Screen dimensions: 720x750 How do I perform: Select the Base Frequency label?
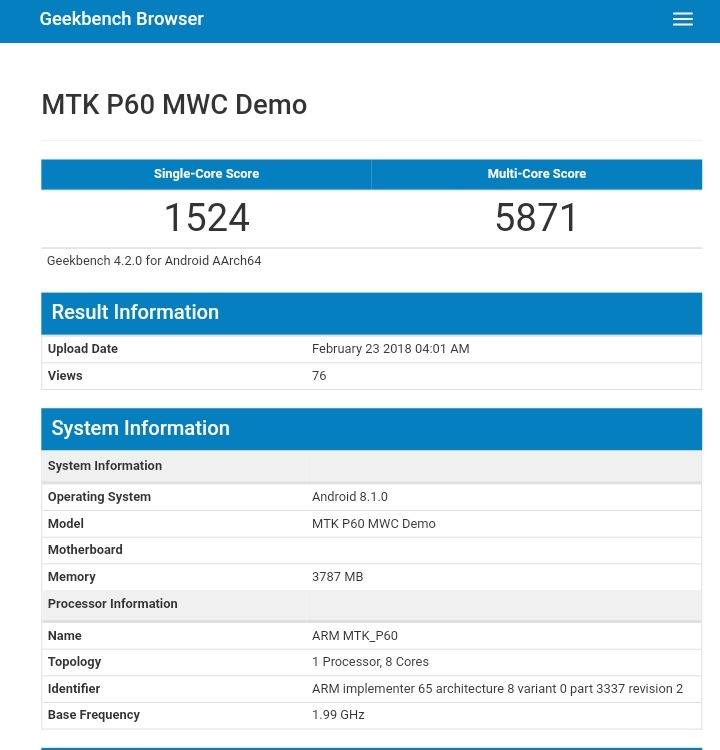94,715
